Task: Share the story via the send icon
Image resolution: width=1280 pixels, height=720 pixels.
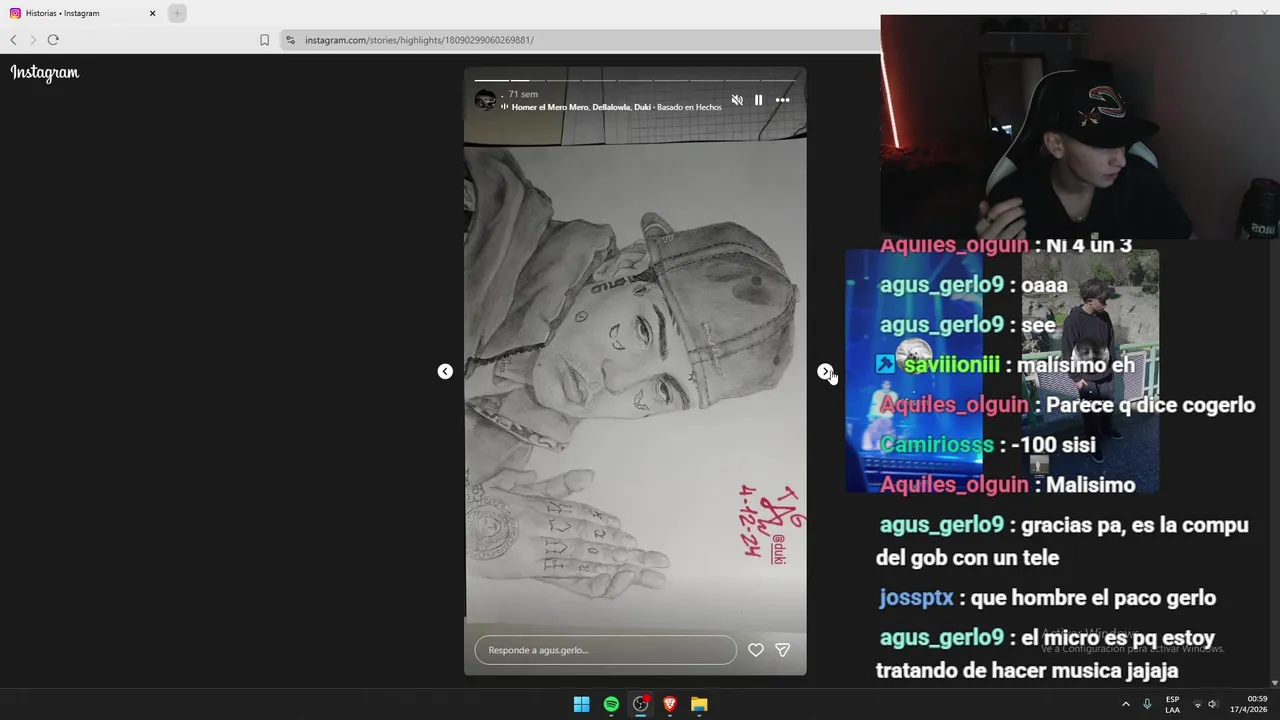Action: [x=783, y=650]
